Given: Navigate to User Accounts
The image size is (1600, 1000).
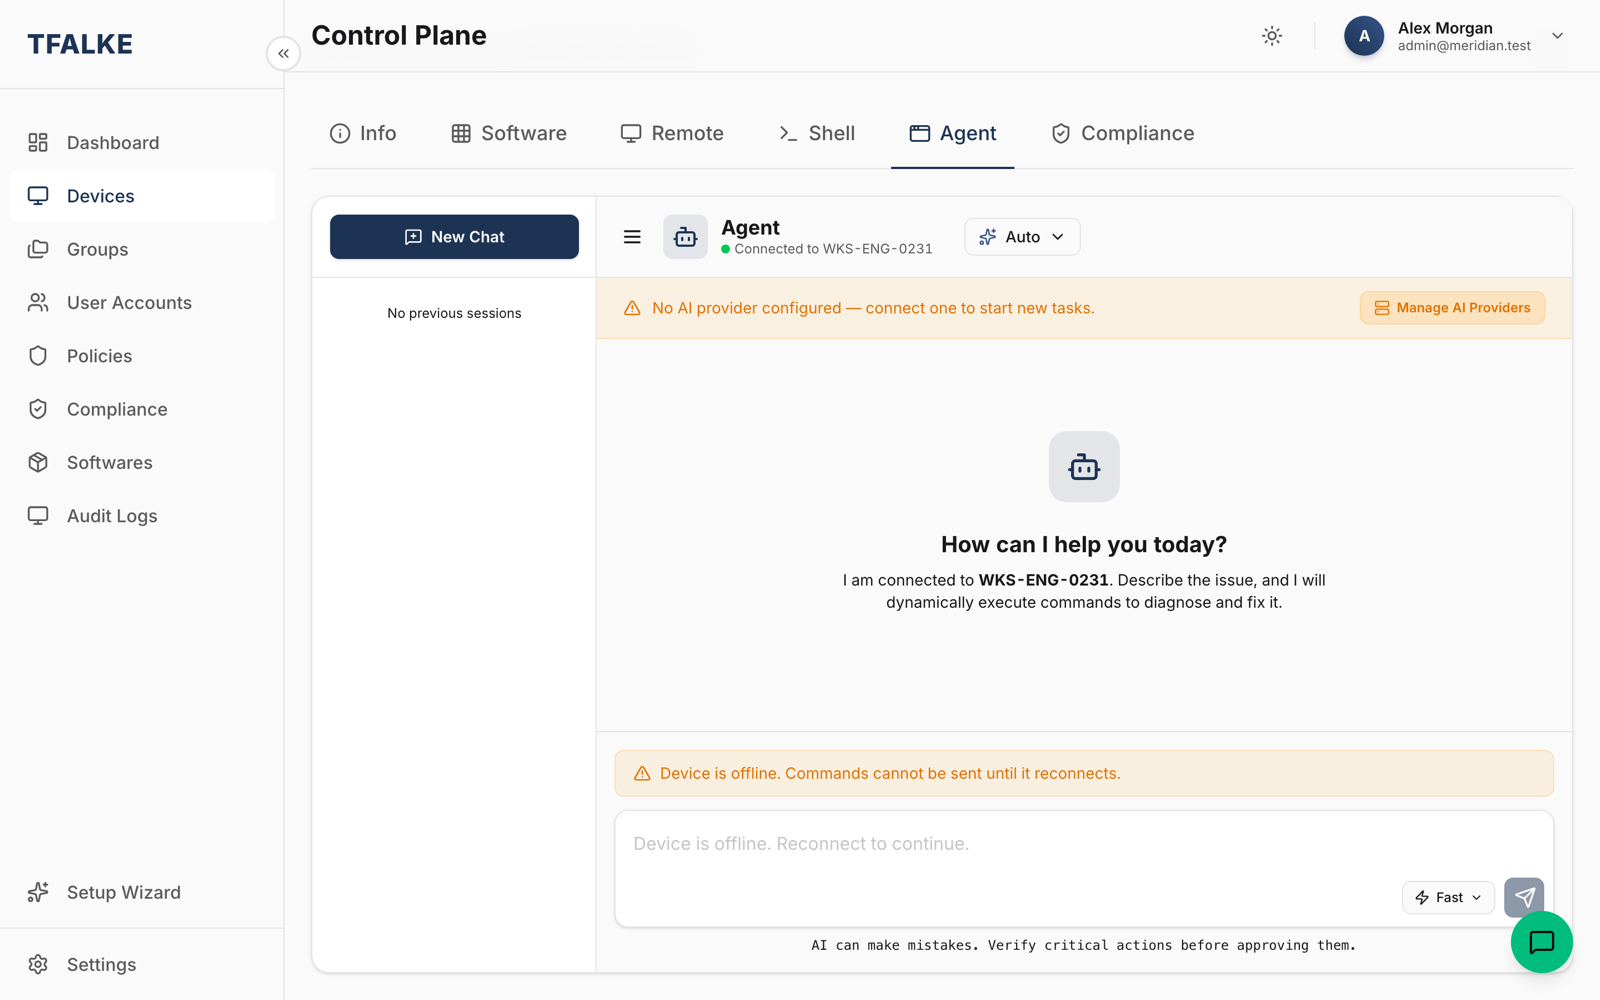Looking at the screenshot, I should click(x=142, y=303).
